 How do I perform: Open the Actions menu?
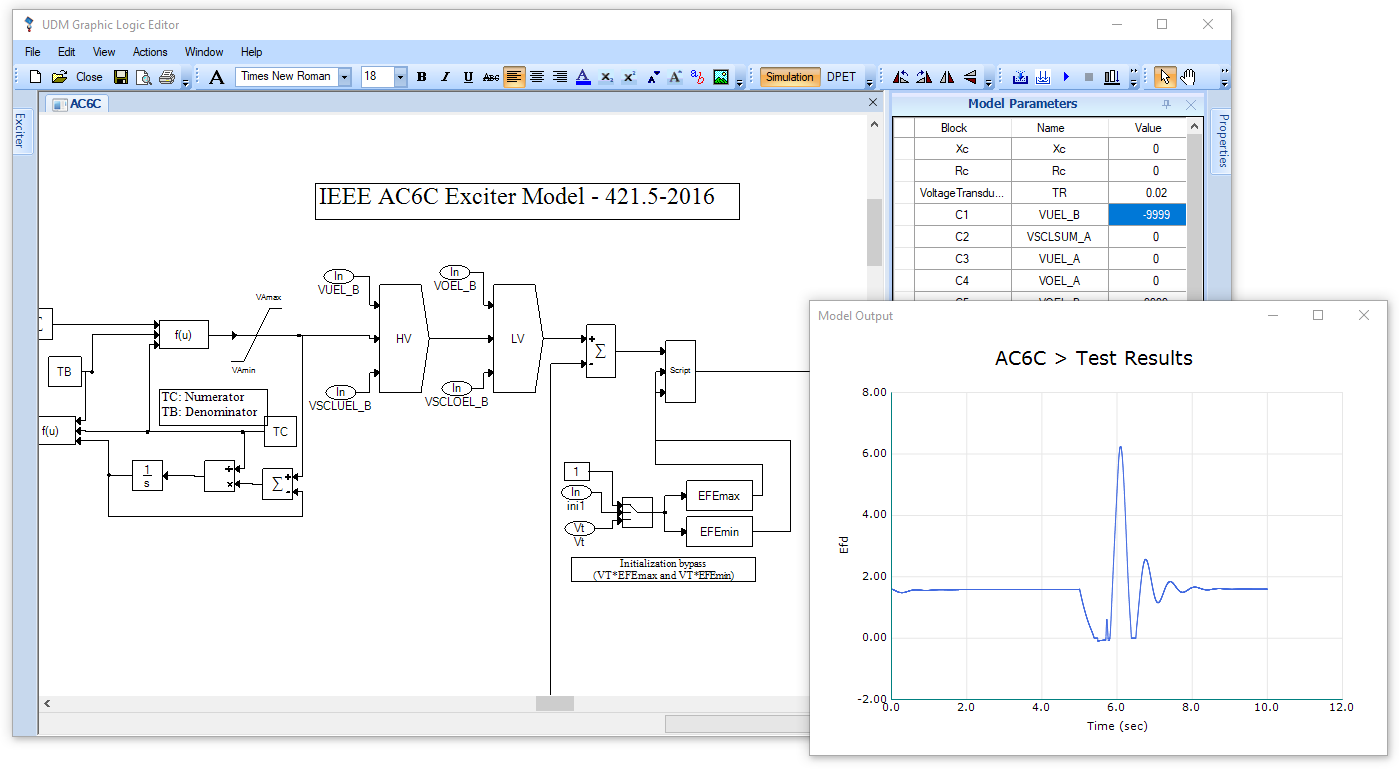click(x=150, y=52)
